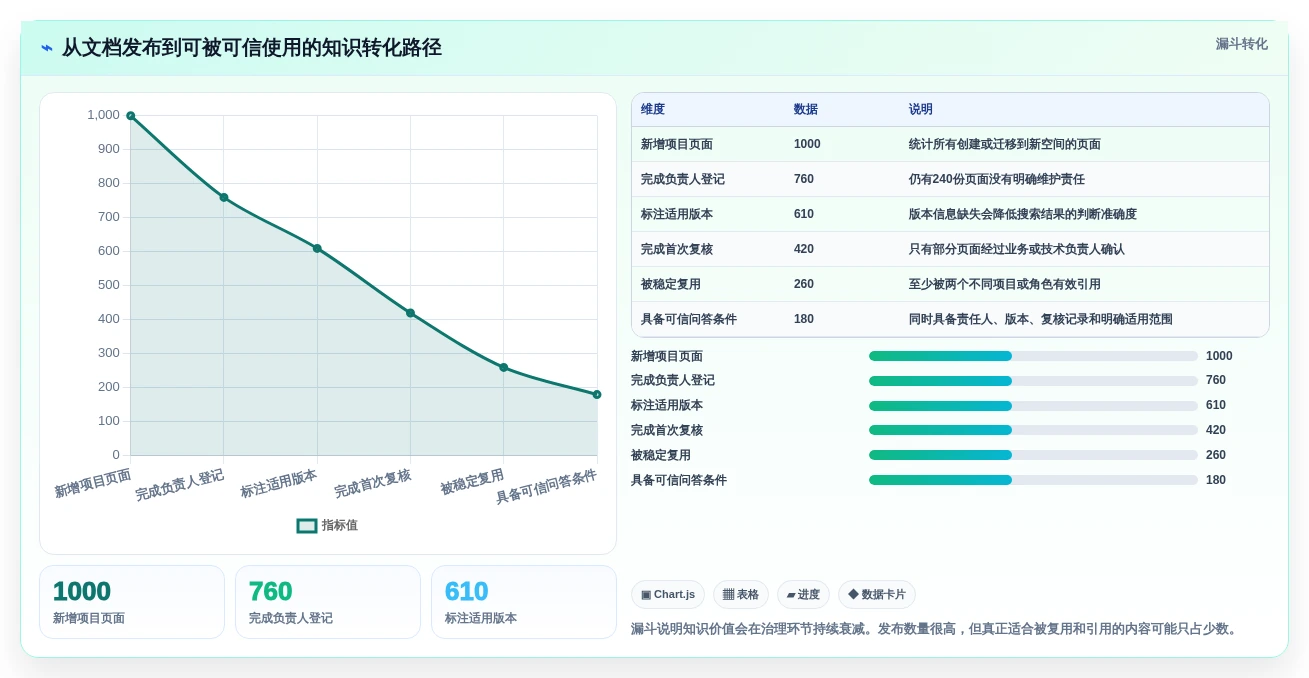This screenshot has height=678, width=1309.
Task: Click the description 至少被两个不同项目或角色有效引用
Action: point(1004,284)
